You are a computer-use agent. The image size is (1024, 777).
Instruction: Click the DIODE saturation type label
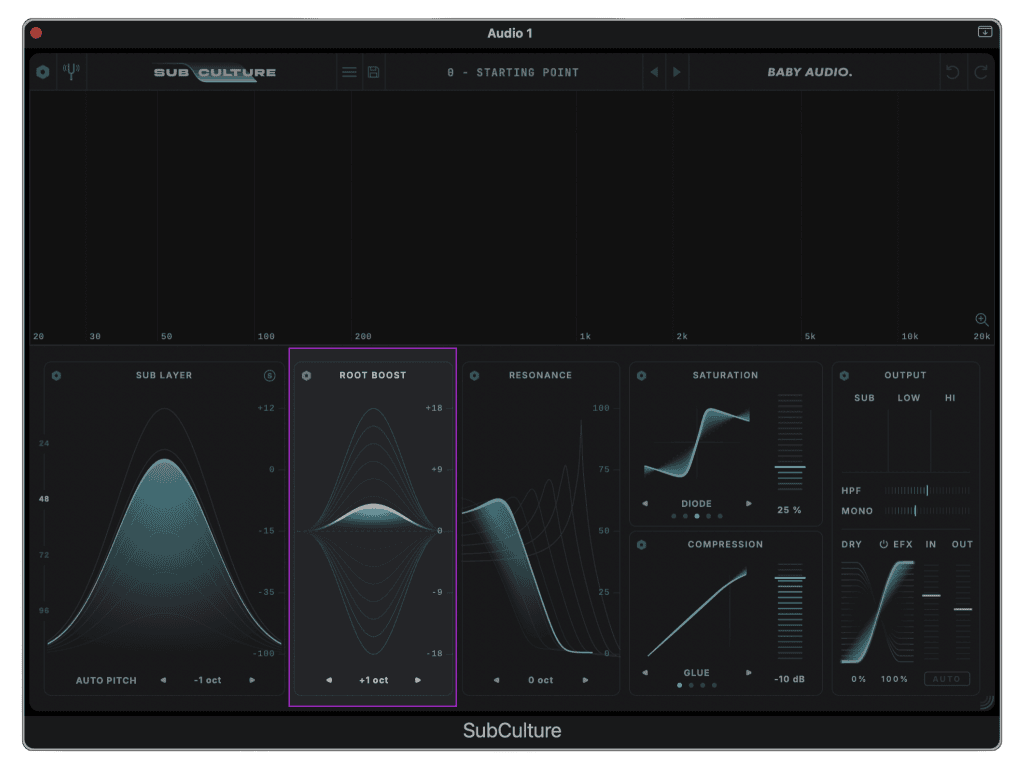(697, 503)
